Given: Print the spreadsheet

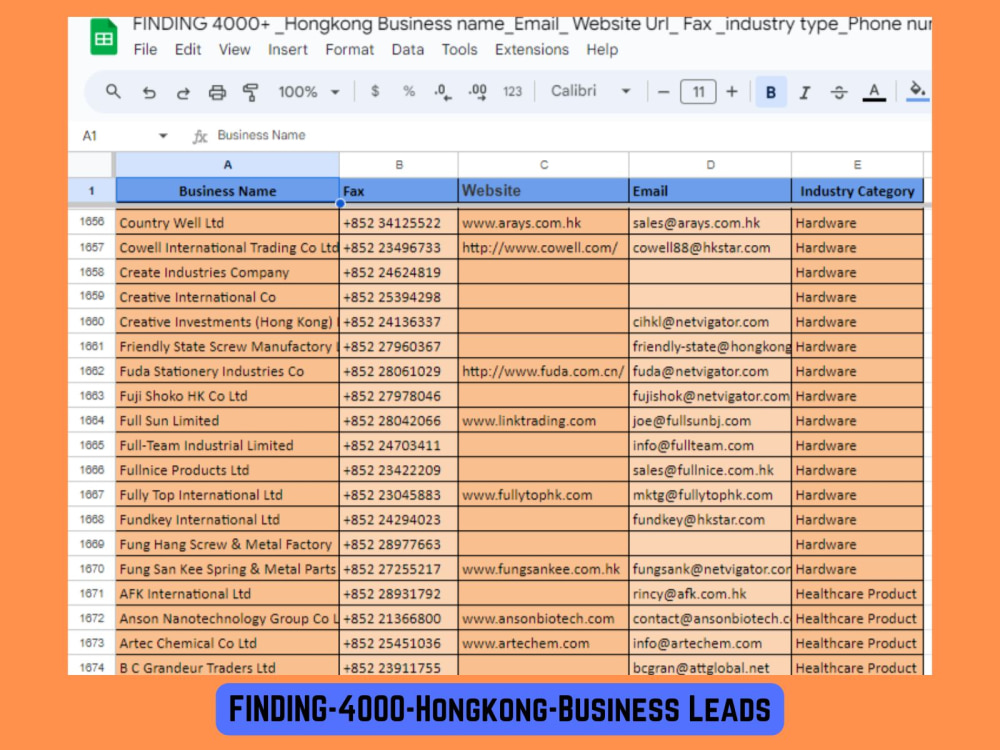Looking at the screenshot, I should point(217,92).
